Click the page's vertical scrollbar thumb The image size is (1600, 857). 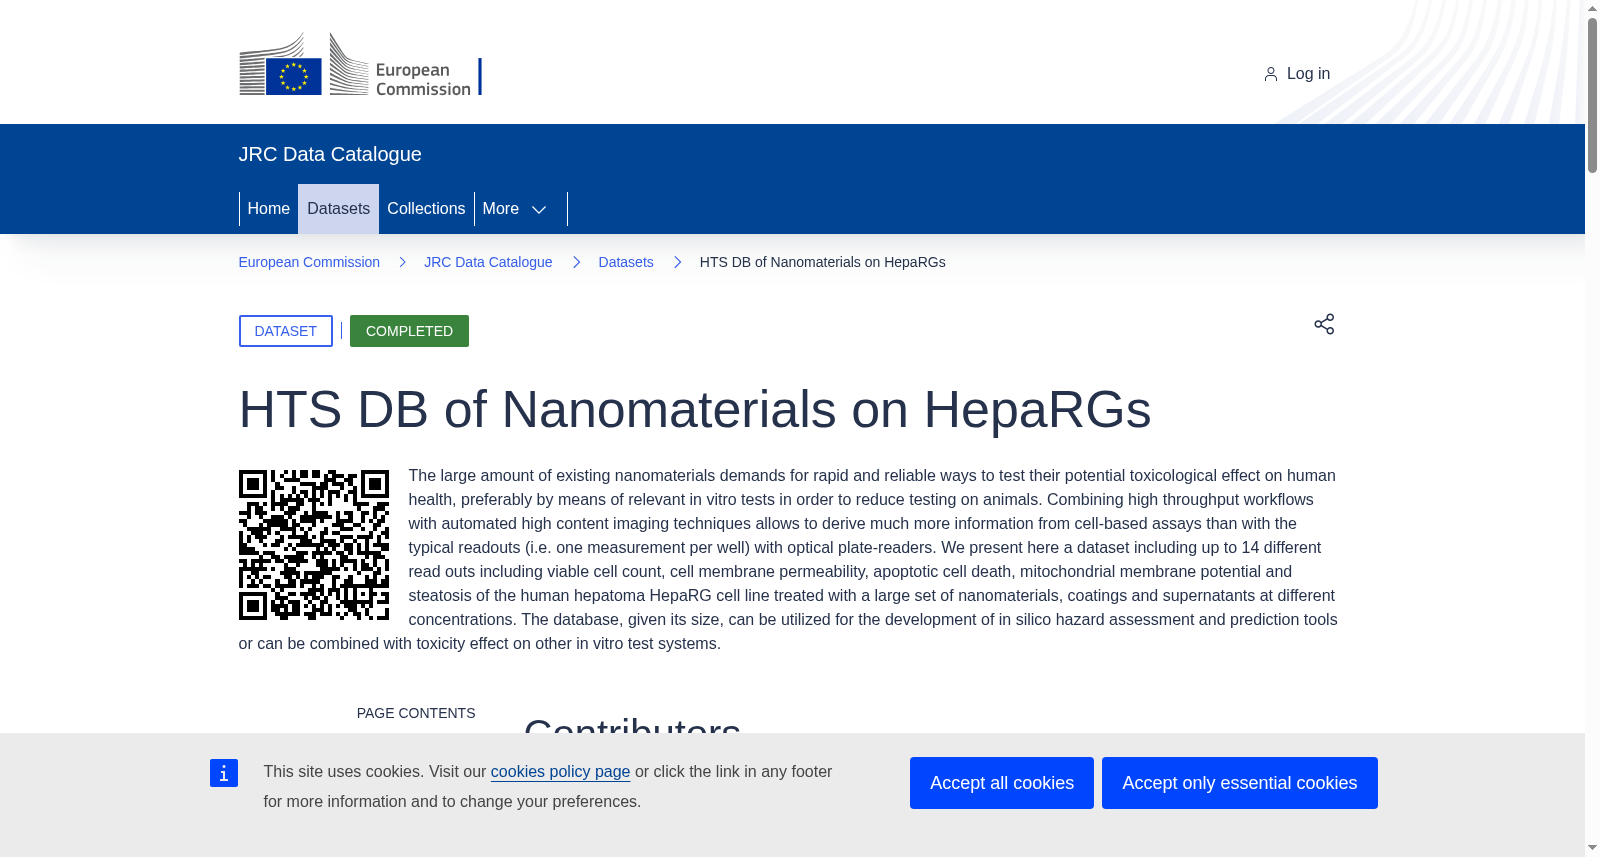click(x=1592, y=95)
